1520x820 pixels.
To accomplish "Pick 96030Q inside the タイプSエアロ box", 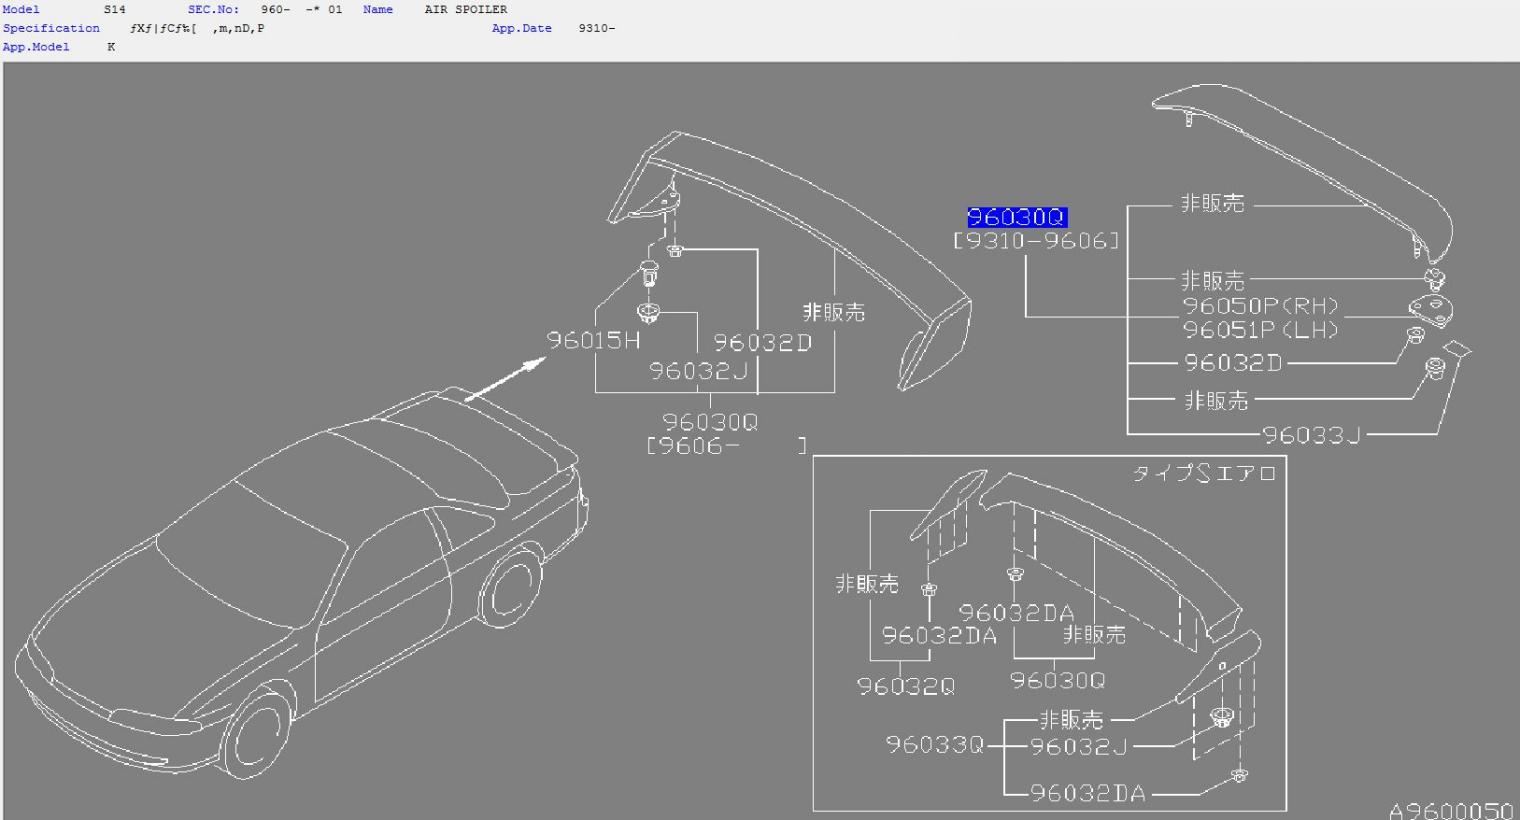I will (1057, 681).
